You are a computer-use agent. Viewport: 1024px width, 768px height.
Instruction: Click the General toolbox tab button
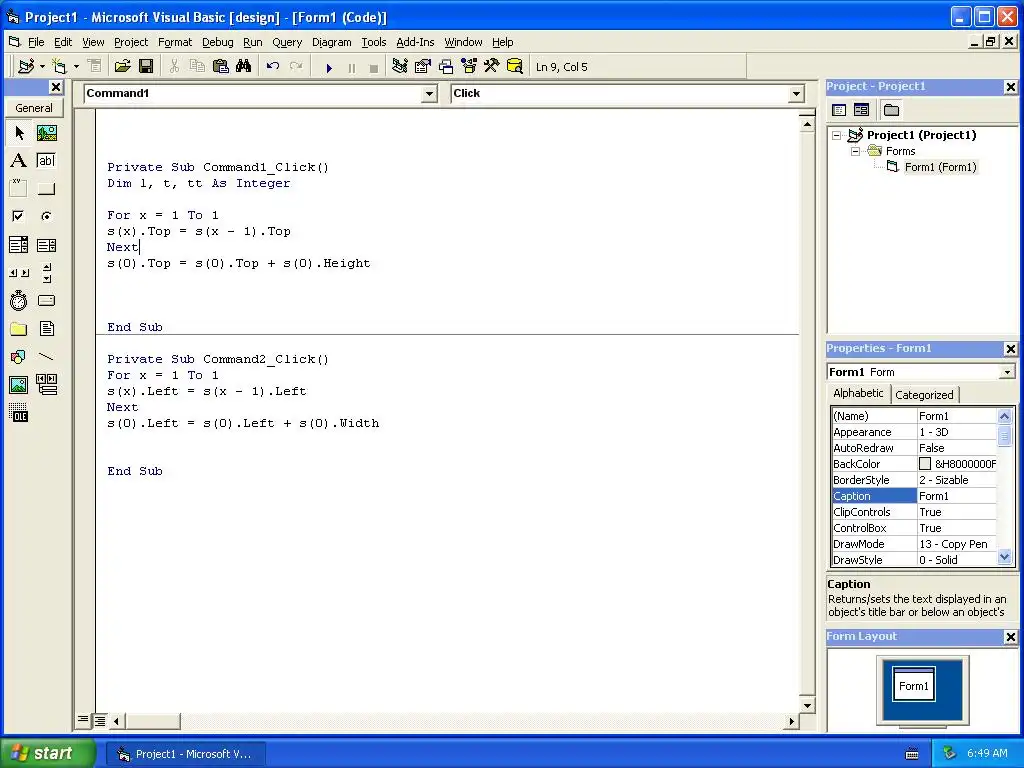(34, 108)
